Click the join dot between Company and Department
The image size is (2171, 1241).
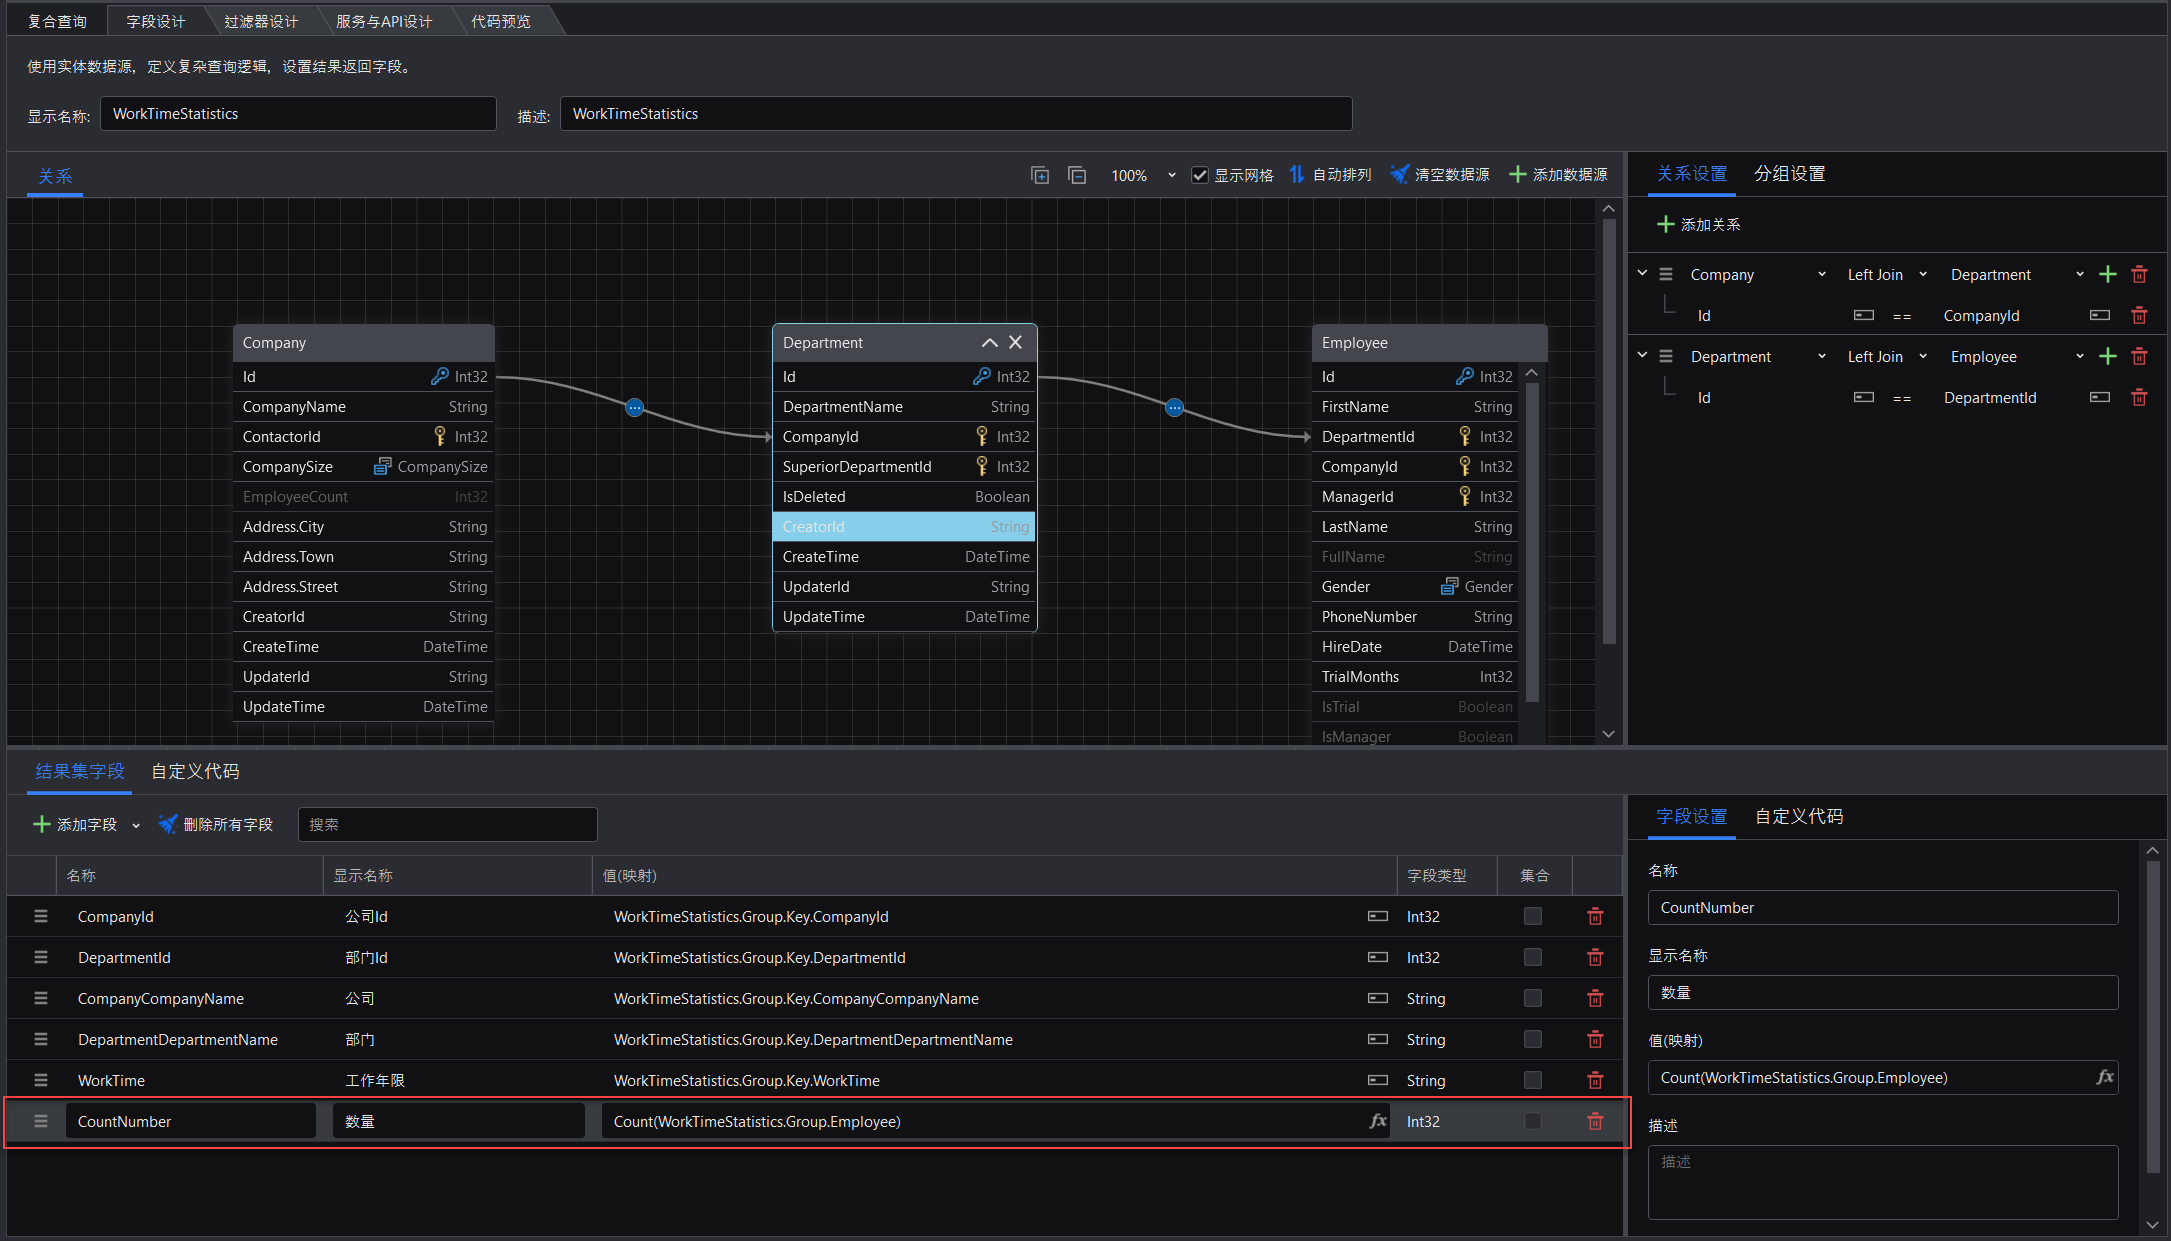pos(634,407)
